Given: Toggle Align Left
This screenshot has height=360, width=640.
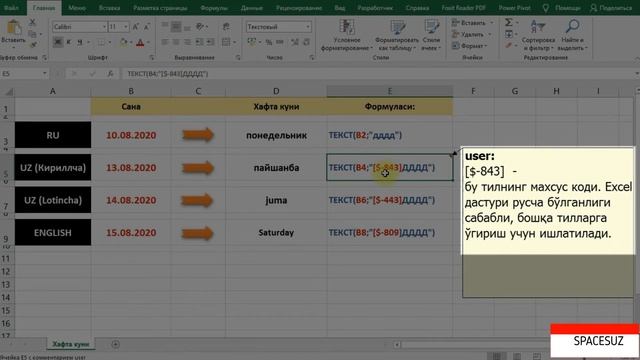Looking at the screenshot, I should point(165,42).
